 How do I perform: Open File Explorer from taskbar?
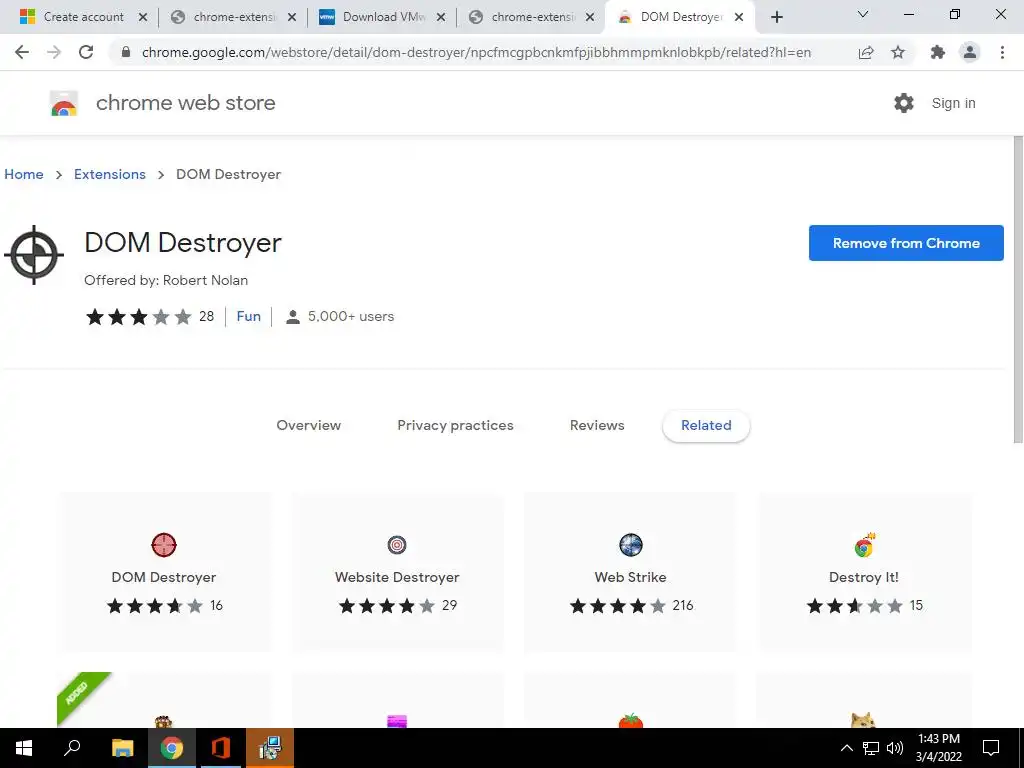pyautogui.click(x=122, y=748)
